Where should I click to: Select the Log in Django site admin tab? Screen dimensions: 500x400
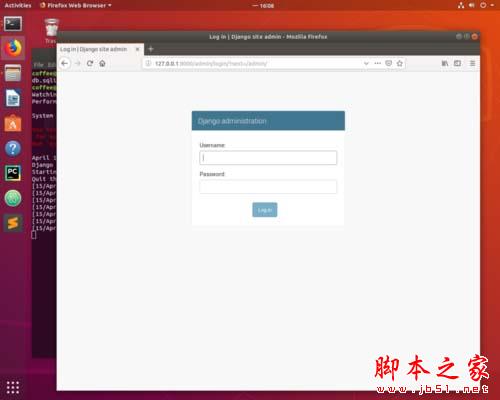pos(94,49)
